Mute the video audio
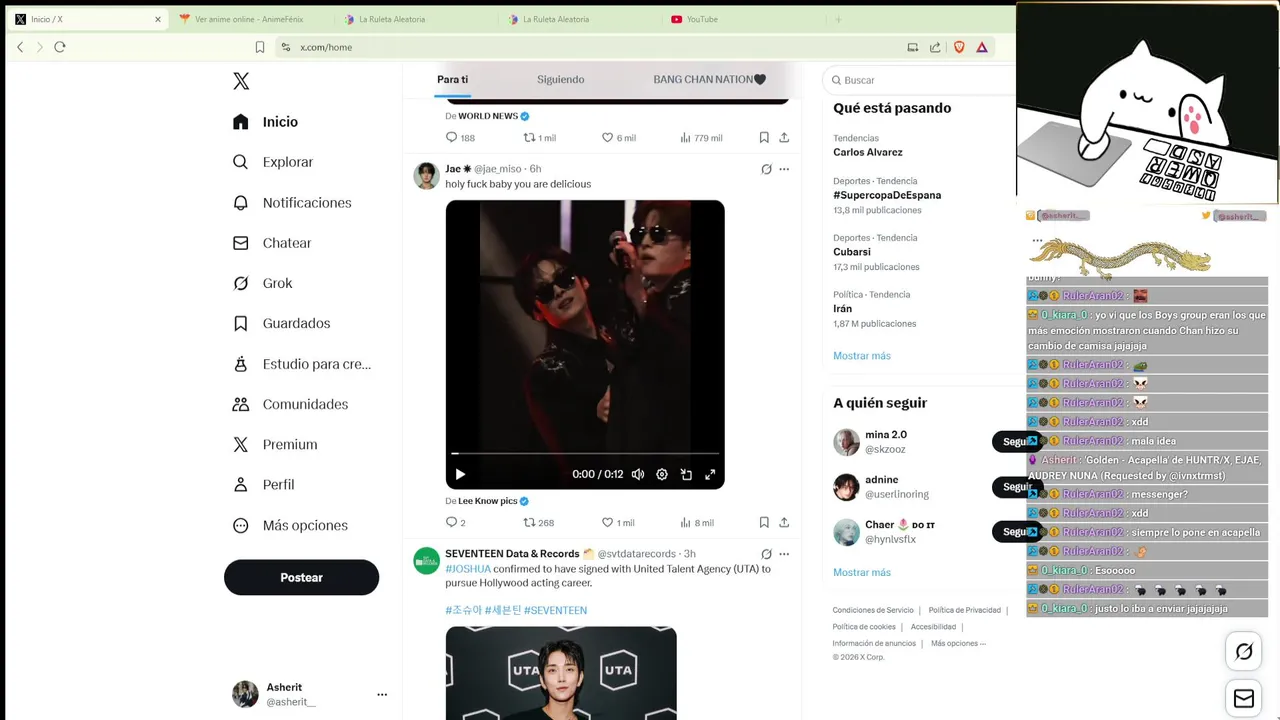Viewport: 1280px width, 720px height. (x=638, y=474)
